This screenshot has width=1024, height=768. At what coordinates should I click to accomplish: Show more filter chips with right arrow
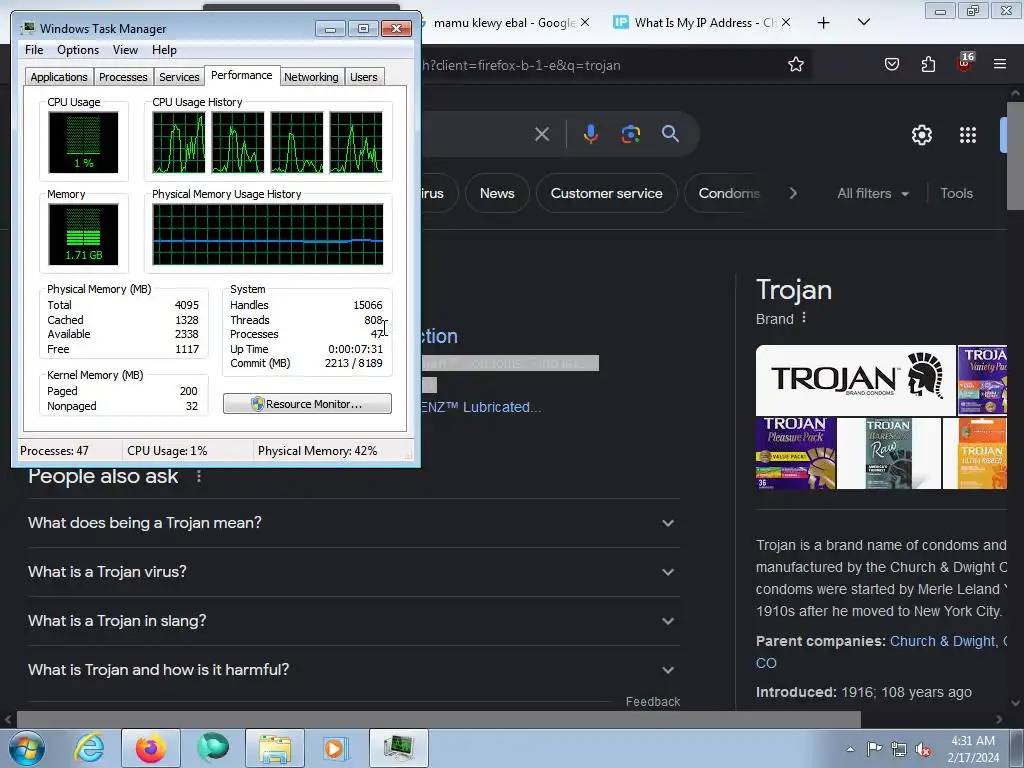[x=793, y=193]
